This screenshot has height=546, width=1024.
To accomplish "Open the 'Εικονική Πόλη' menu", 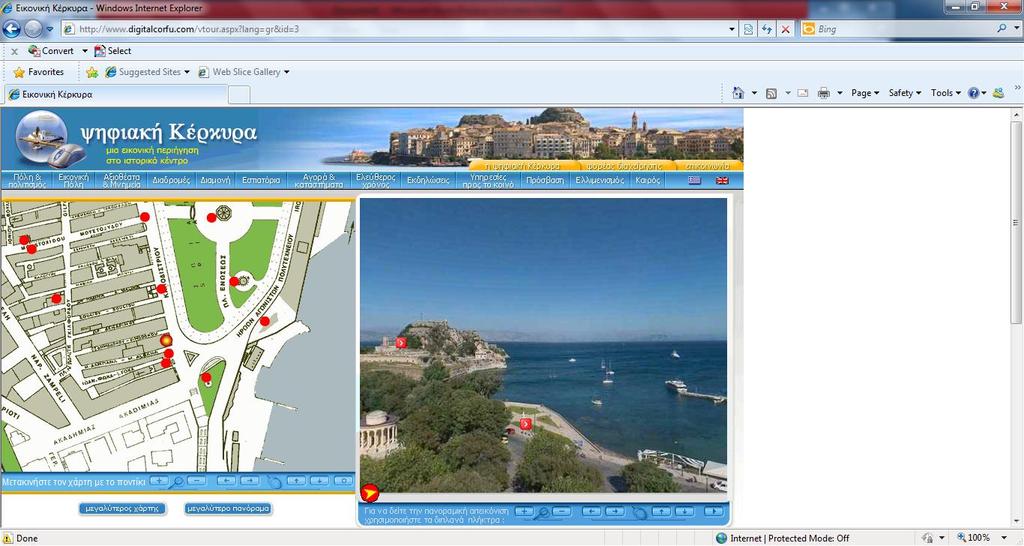I will coord(73,180).
